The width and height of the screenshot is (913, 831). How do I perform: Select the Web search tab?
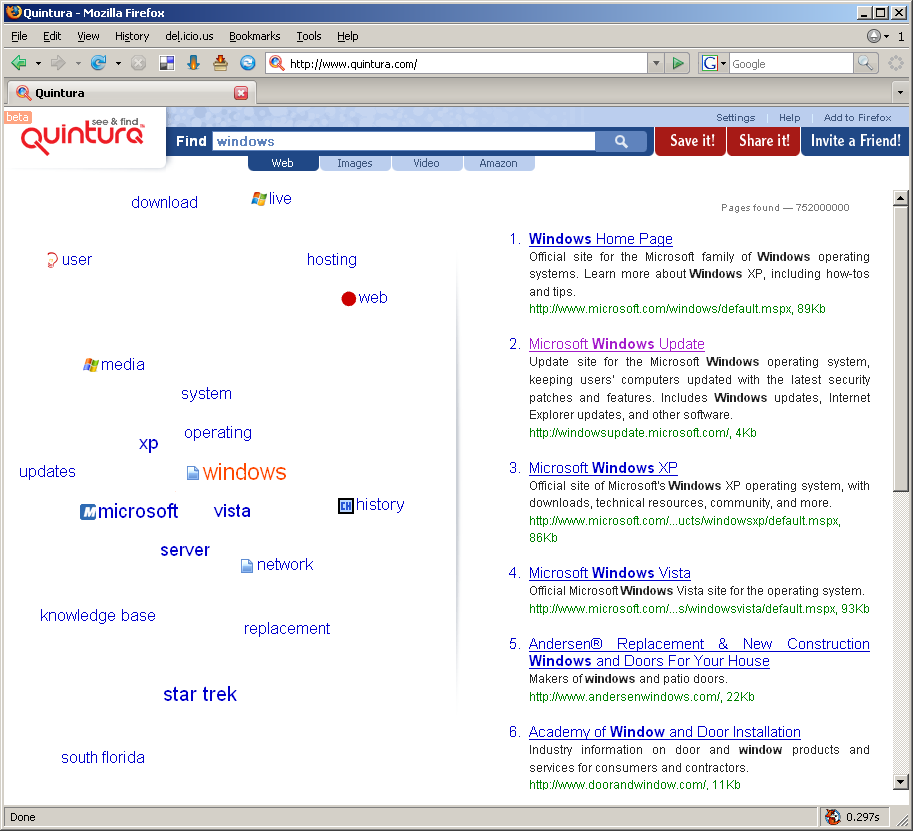click(x=282, y=163)
